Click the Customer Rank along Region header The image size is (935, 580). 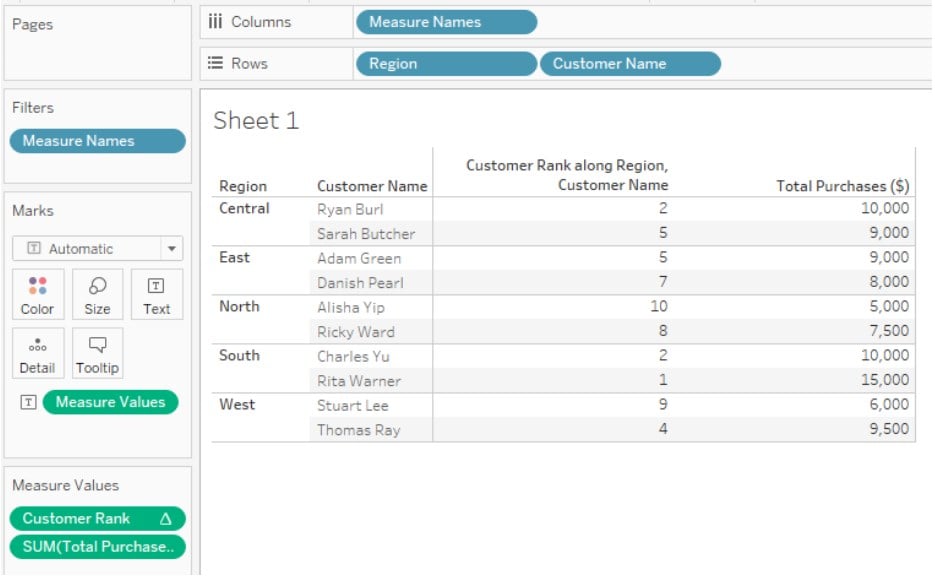click(x=566, y=175)
